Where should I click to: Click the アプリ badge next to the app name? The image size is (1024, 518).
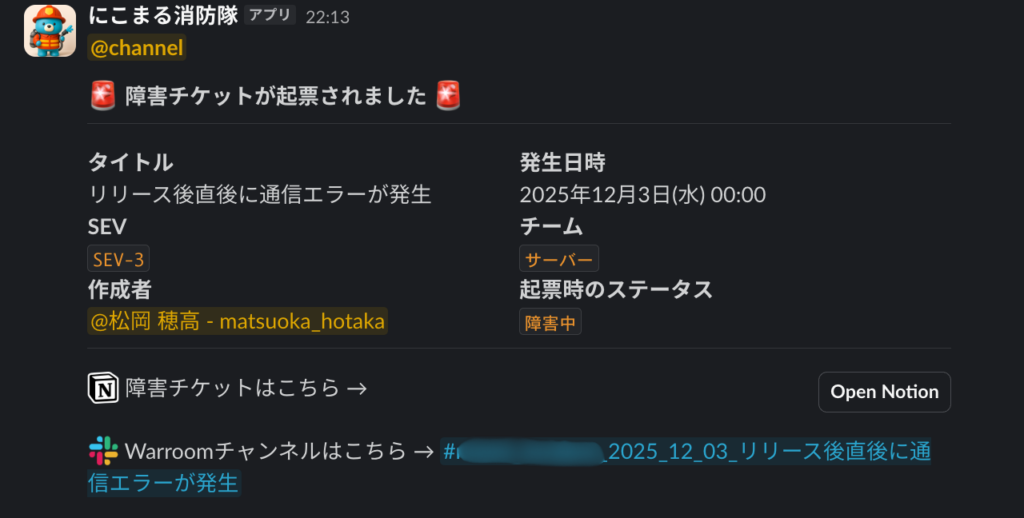pos(270,16)
